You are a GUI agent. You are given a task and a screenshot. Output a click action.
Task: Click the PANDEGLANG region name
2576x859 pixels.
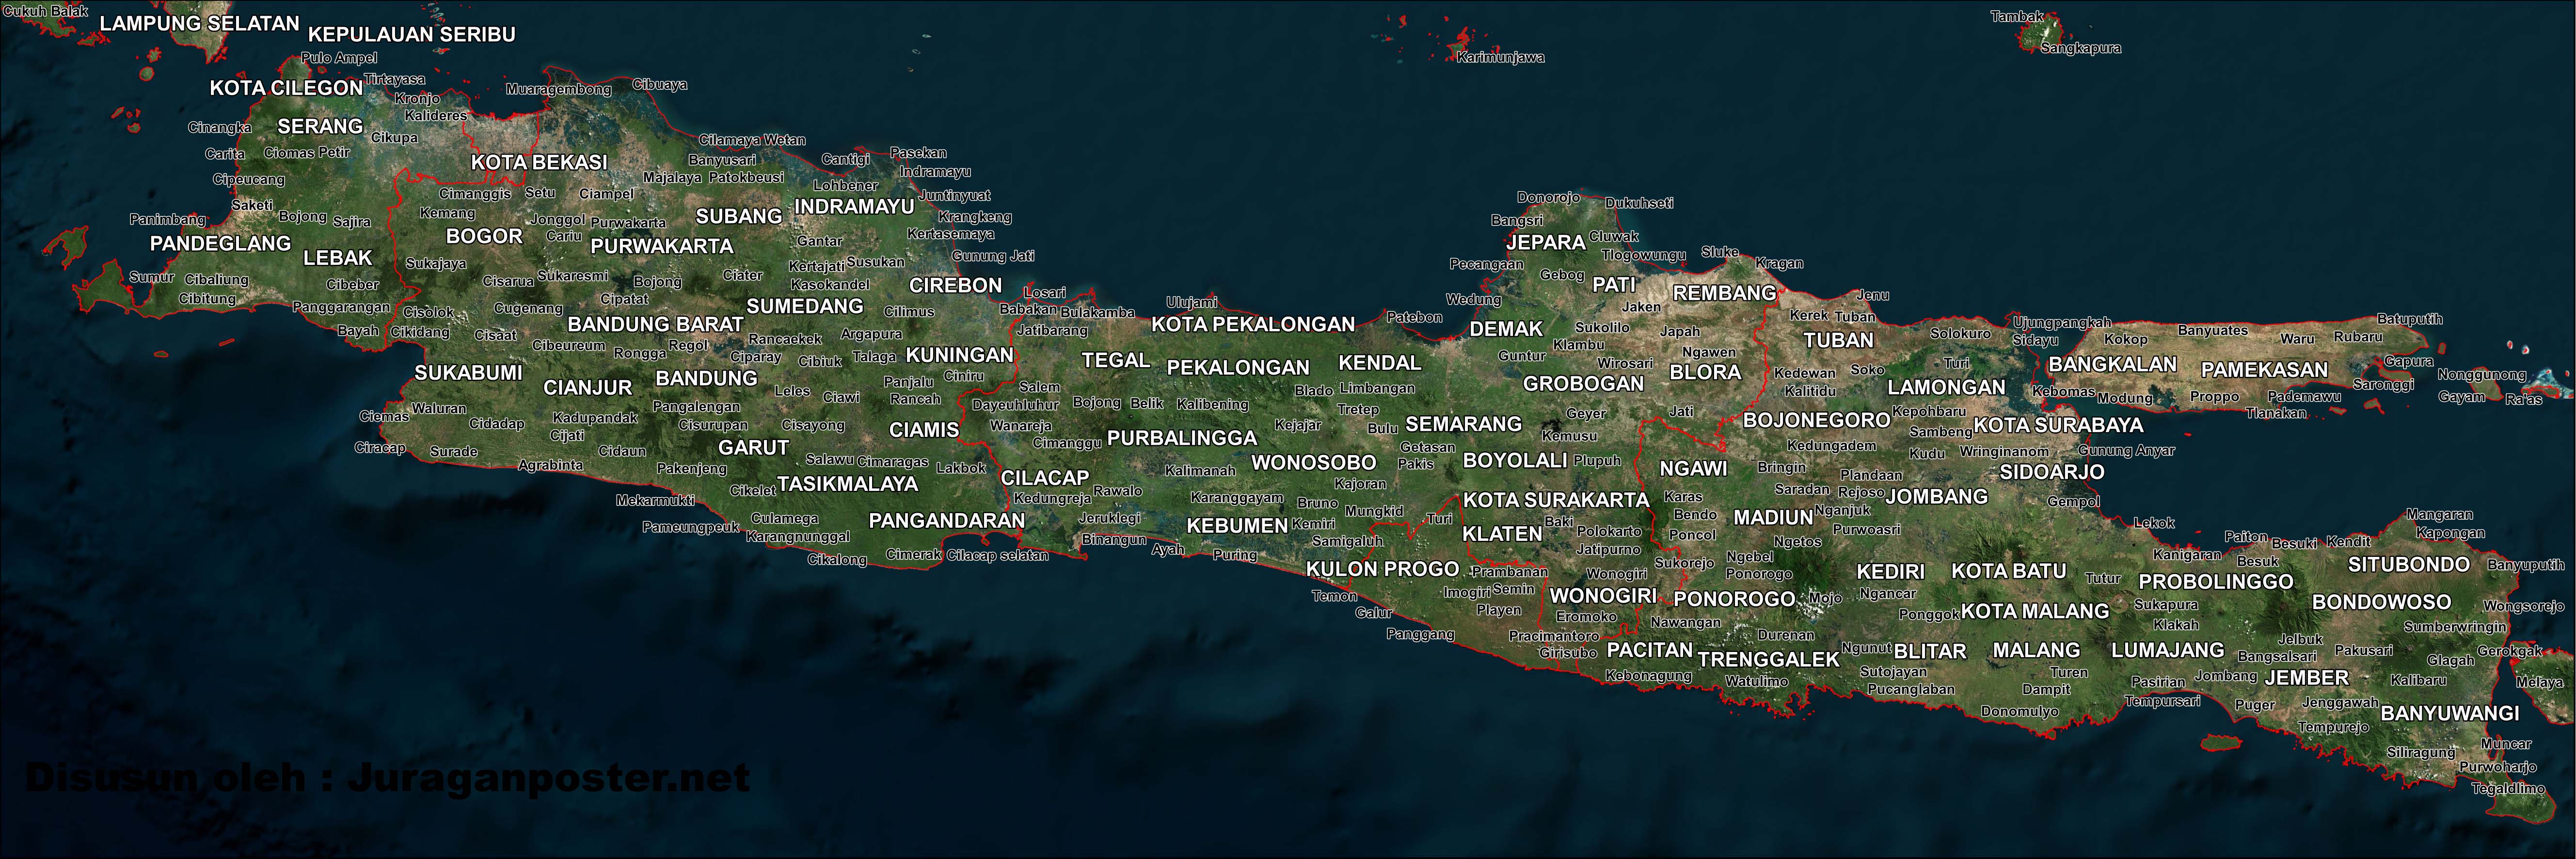(x=220, y=244)
